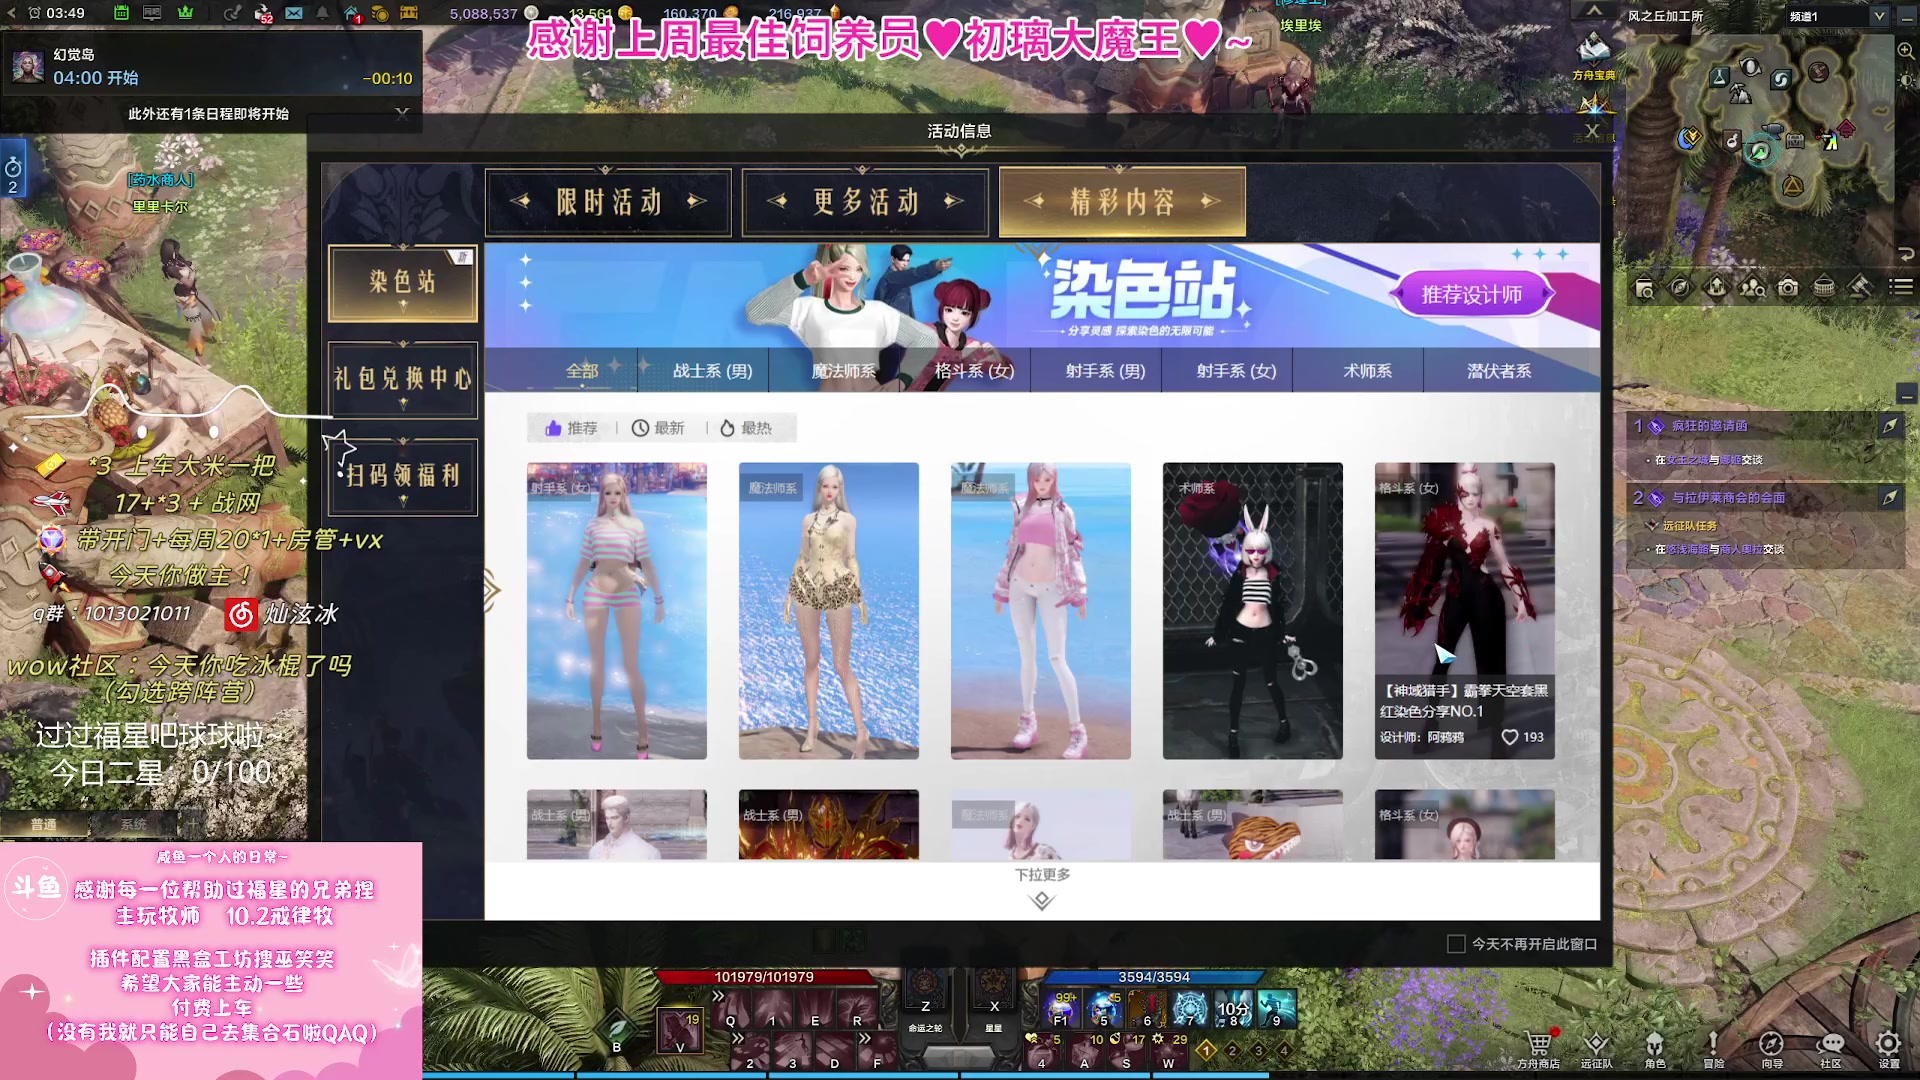Open the mail envelope icon on top bar
Image resolution: width=1920 pixels, height=1080 pixels.
[x=294, y=14]
